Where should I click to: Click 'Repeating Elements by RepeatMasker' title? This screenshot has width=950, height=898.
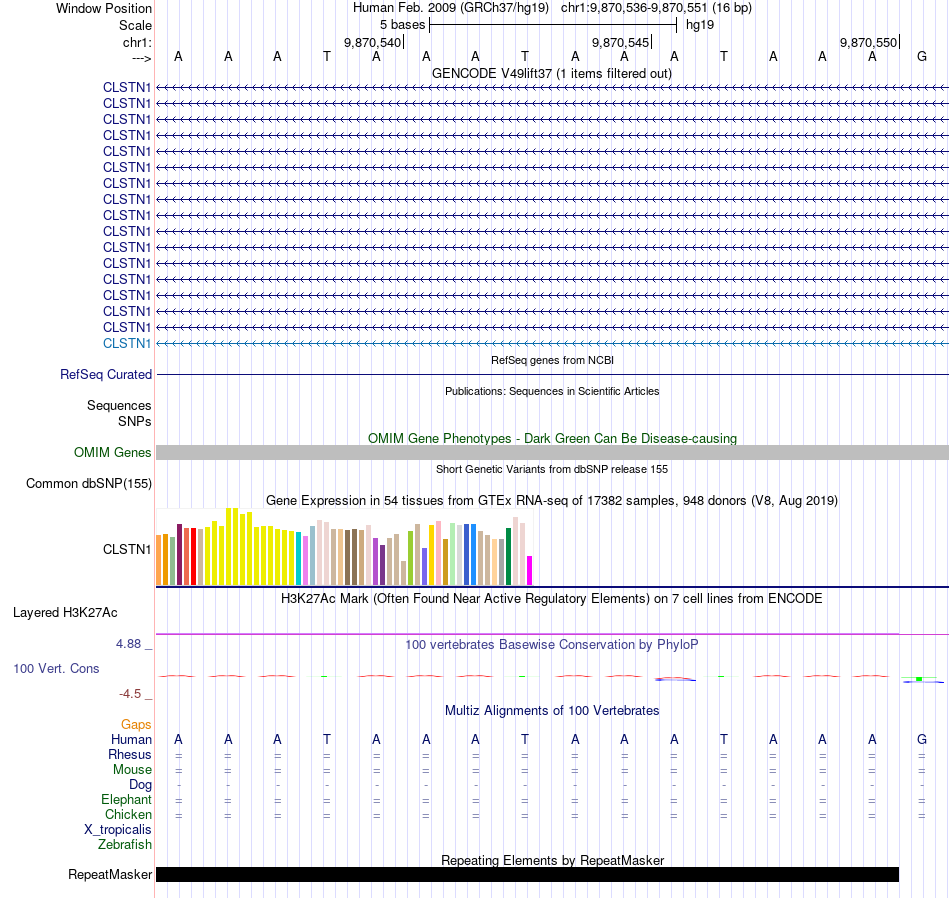[x=552, y=860]
